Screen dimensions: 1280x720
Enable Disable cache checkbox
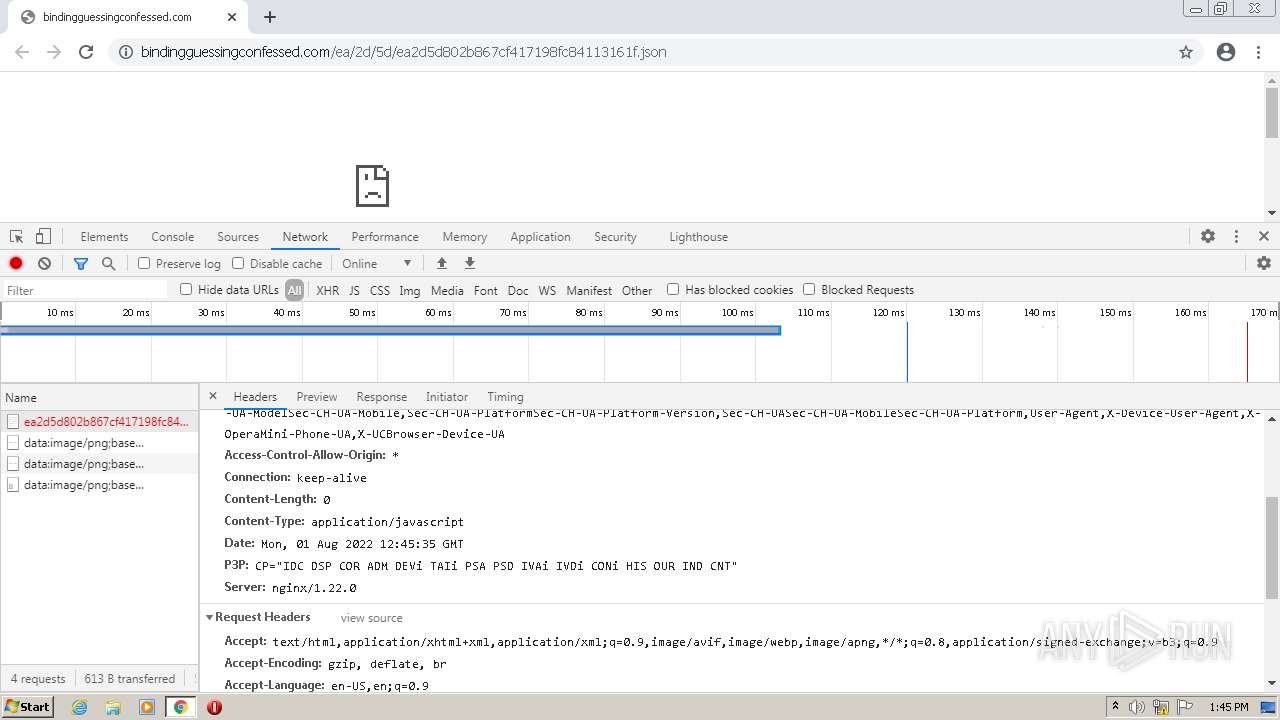click(238, 263)
